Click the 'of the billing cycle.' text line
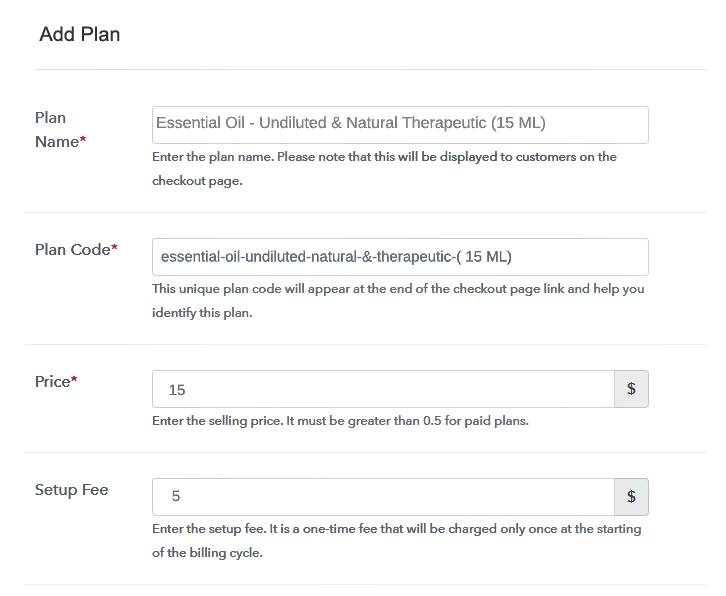The image size is (726, 596). 207,553
